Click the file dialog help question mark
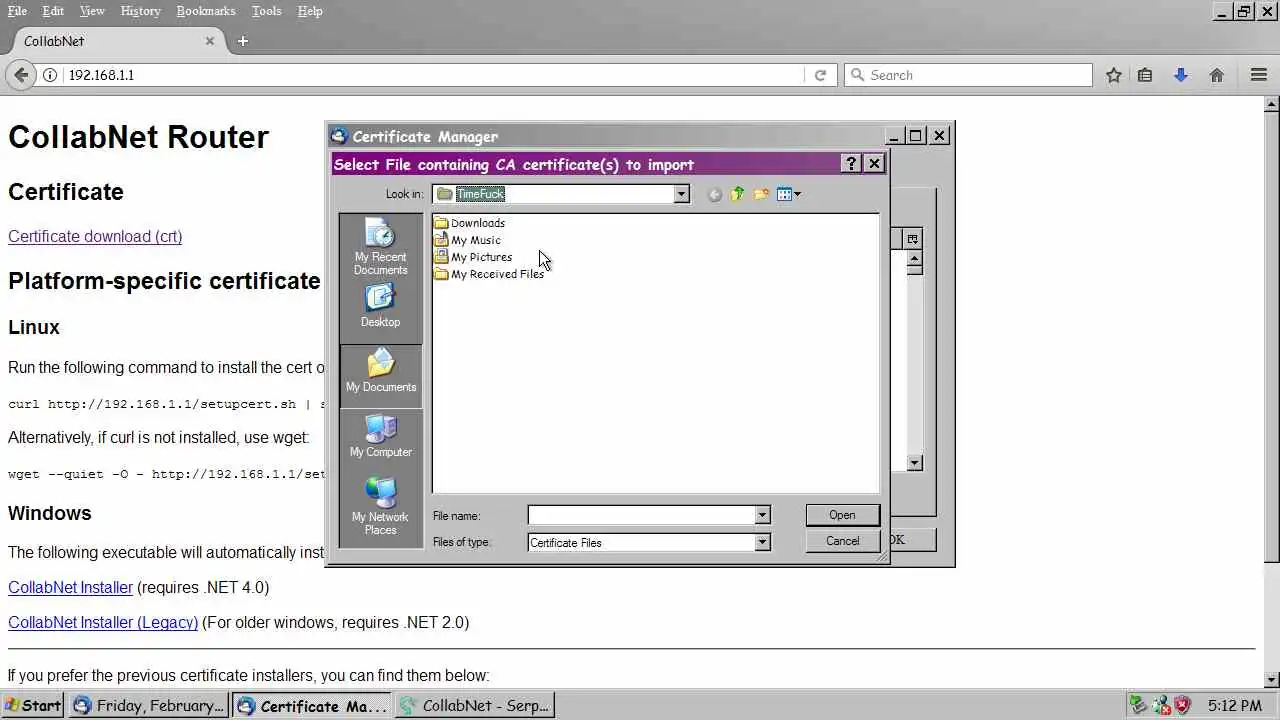 (x=851, y=164)
